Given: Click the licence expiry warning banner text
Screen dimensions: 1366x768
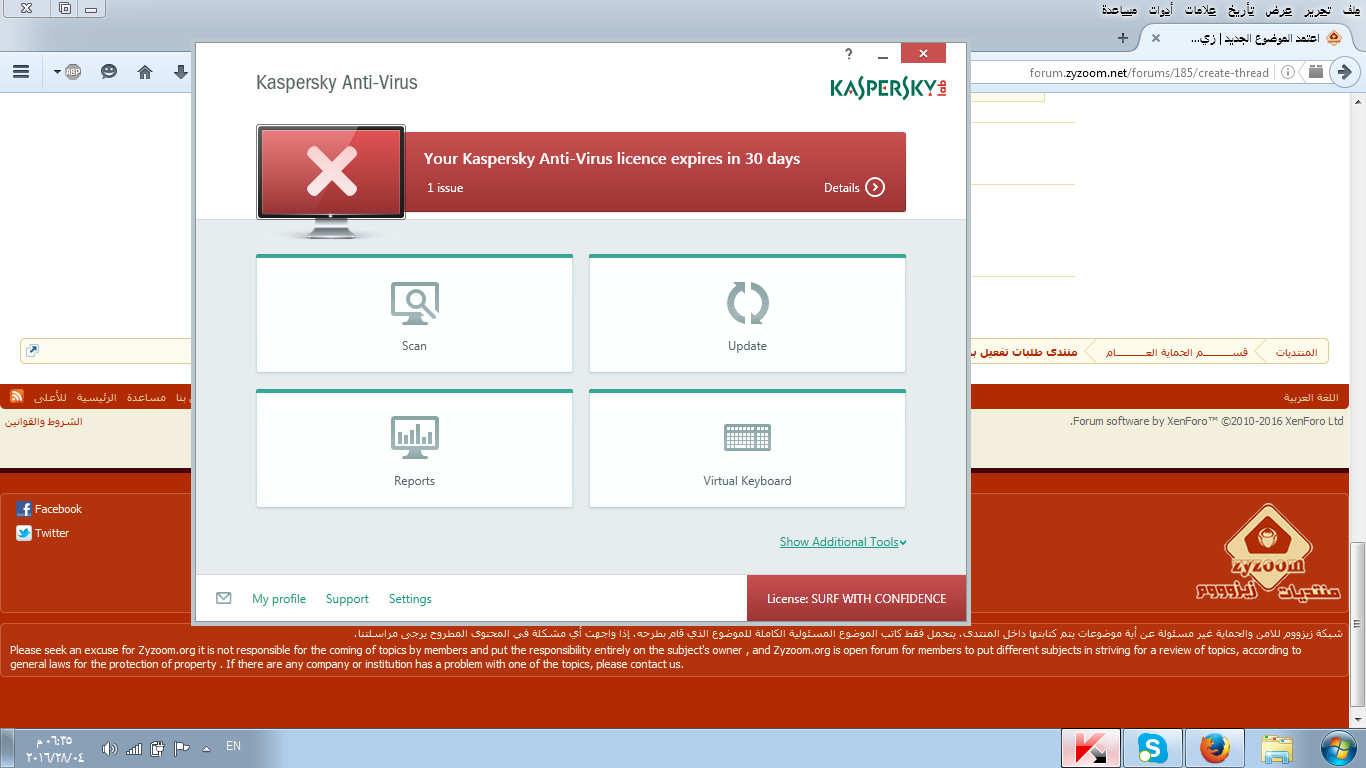Looking at the screenshot, I should [612, 159].
